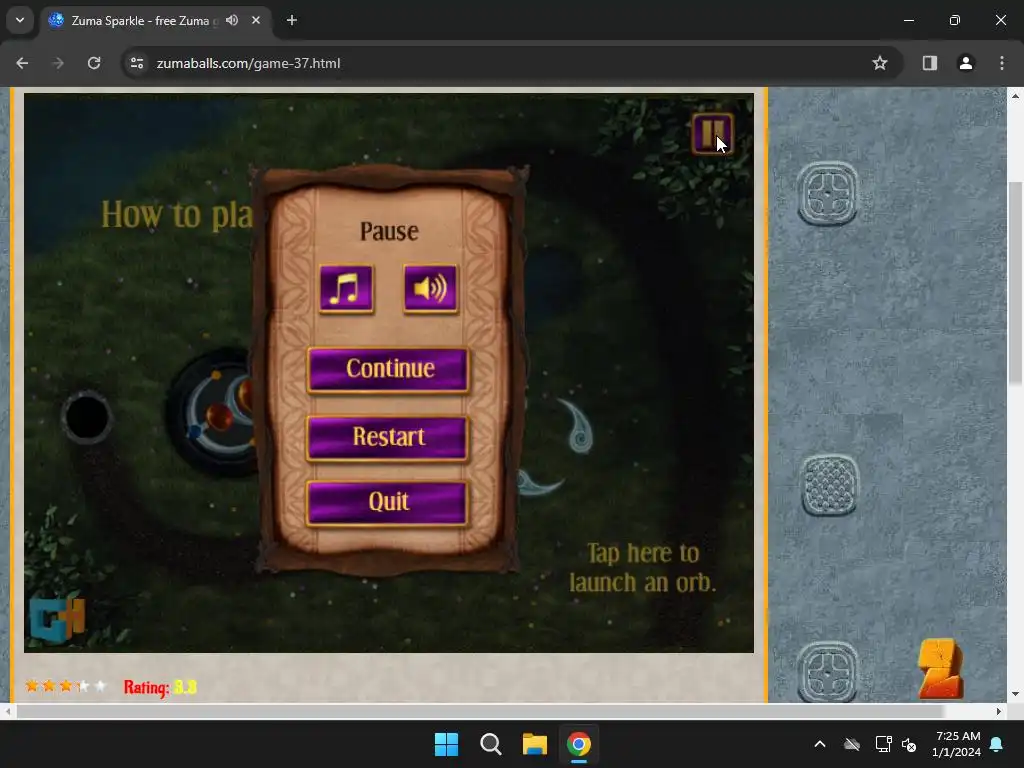Image resolution: width=1024 pixels, height=768 pixels.
Task: Toggle the music note button in Pause menu
Action: click(x=346, y=289)
